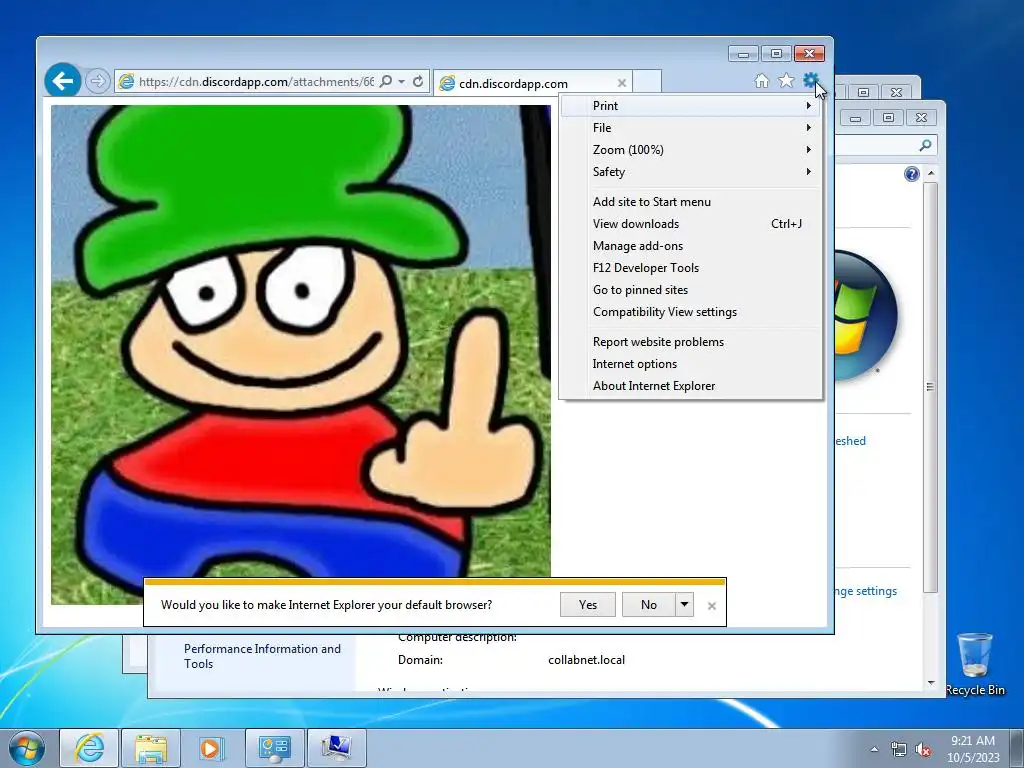Expand the File submenu
This screenshot has height=768, width=1024.
coord(691,128)
